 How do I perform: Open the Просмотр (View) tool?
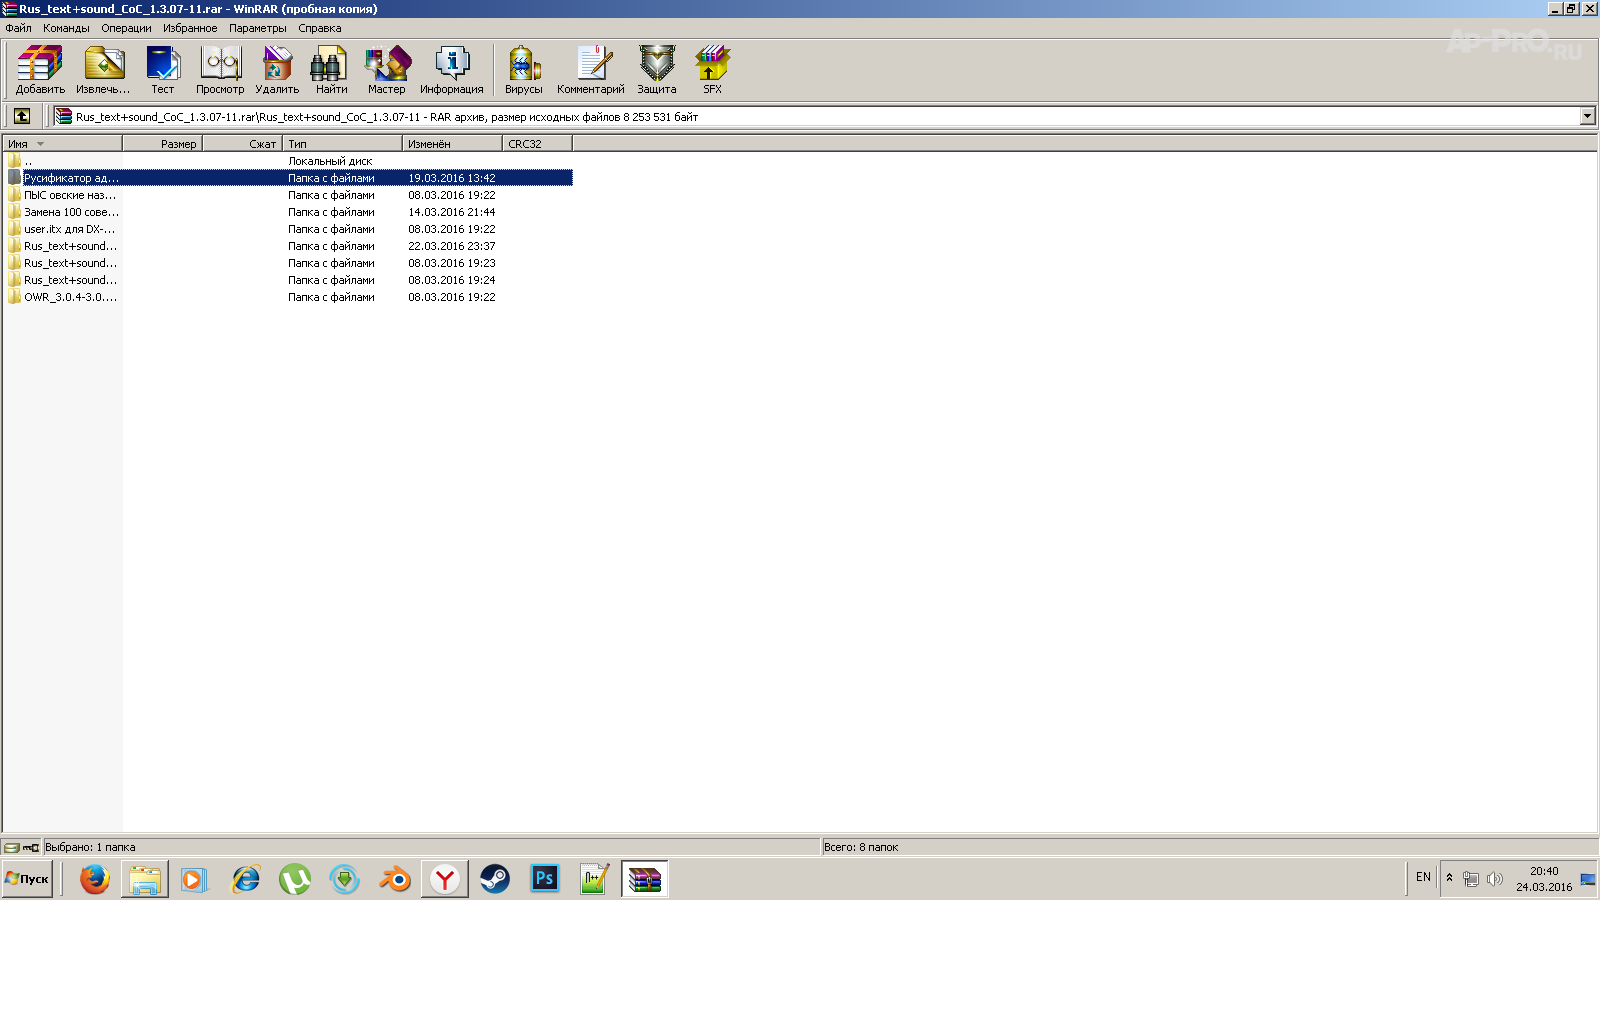[220, 69]
